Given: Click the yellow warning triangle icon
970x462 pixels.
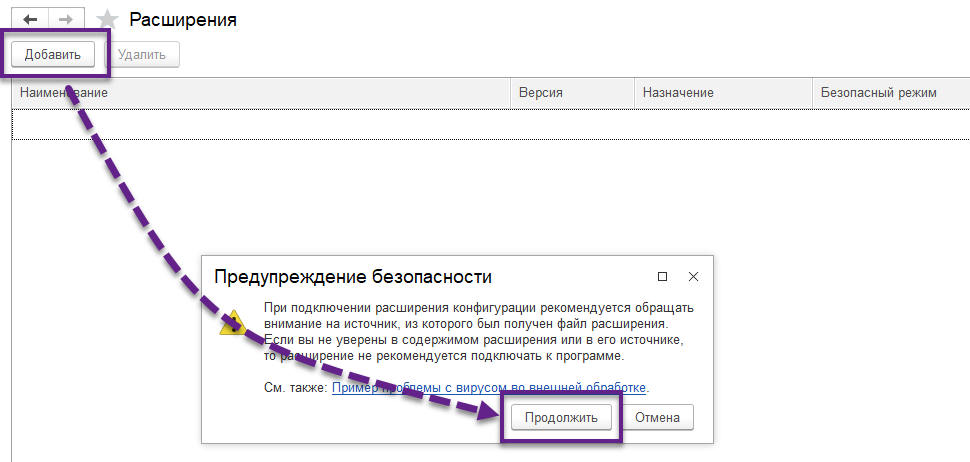Looking at the screenshot, I should click(233, 323).
